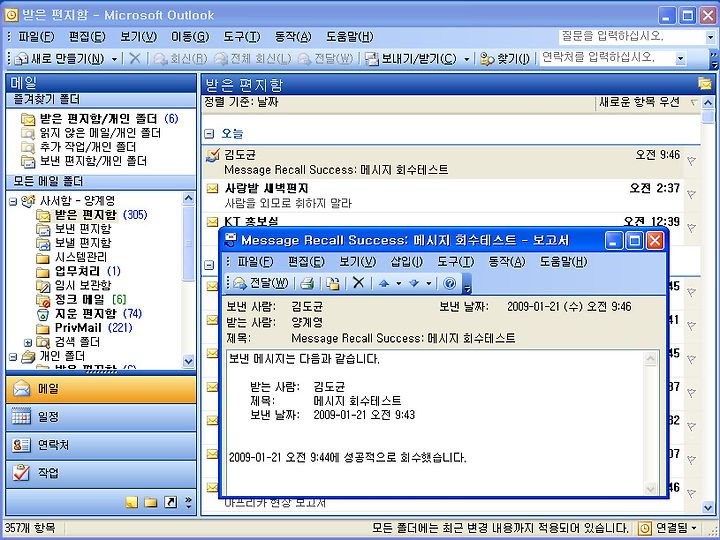Collapse the 사서함 - 양계영 mailbox tree
The width and height of the screenshot is (720, 540).
[13, 201]
